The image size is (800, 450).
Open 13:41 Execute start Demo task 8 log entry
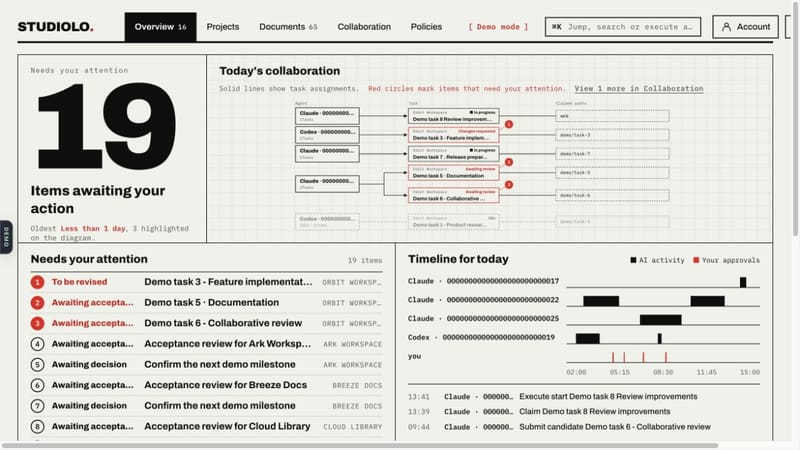(584, 396)
